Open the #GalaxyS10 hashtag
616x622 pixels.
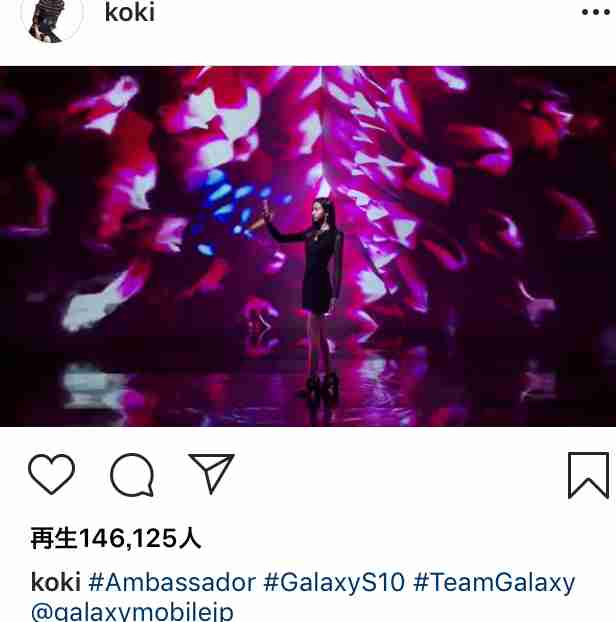click(334, 582)
